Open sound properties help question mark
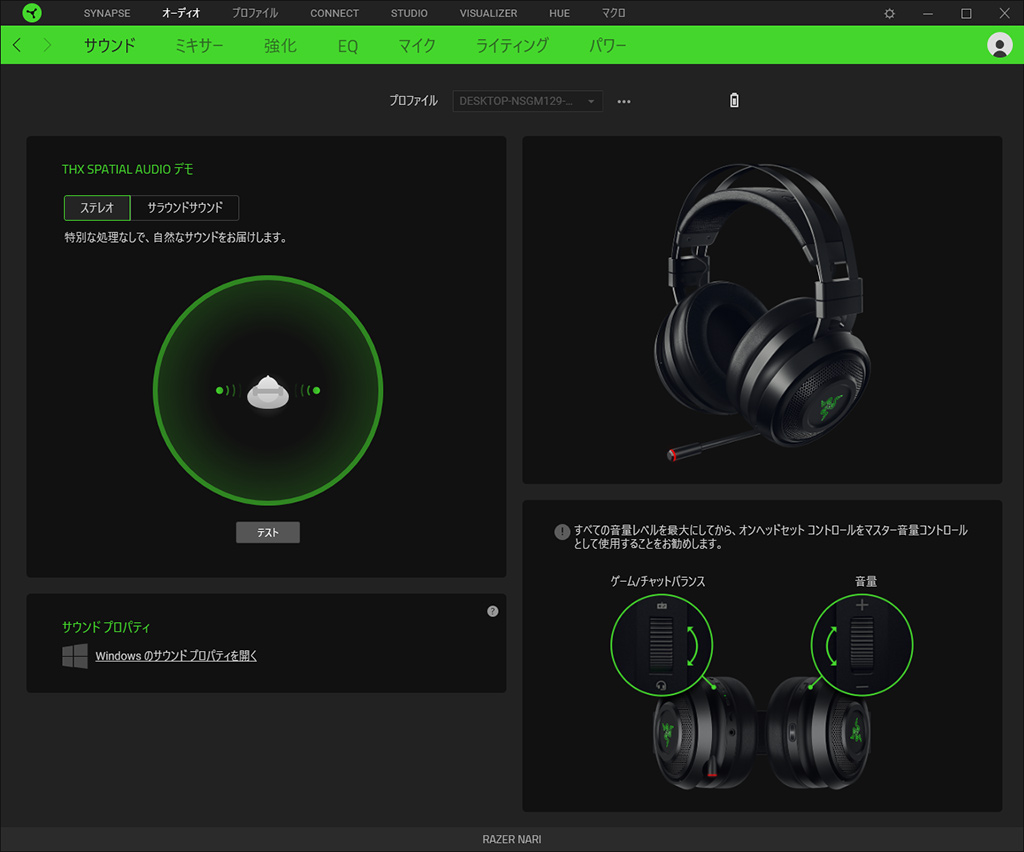 pos(492,611)
